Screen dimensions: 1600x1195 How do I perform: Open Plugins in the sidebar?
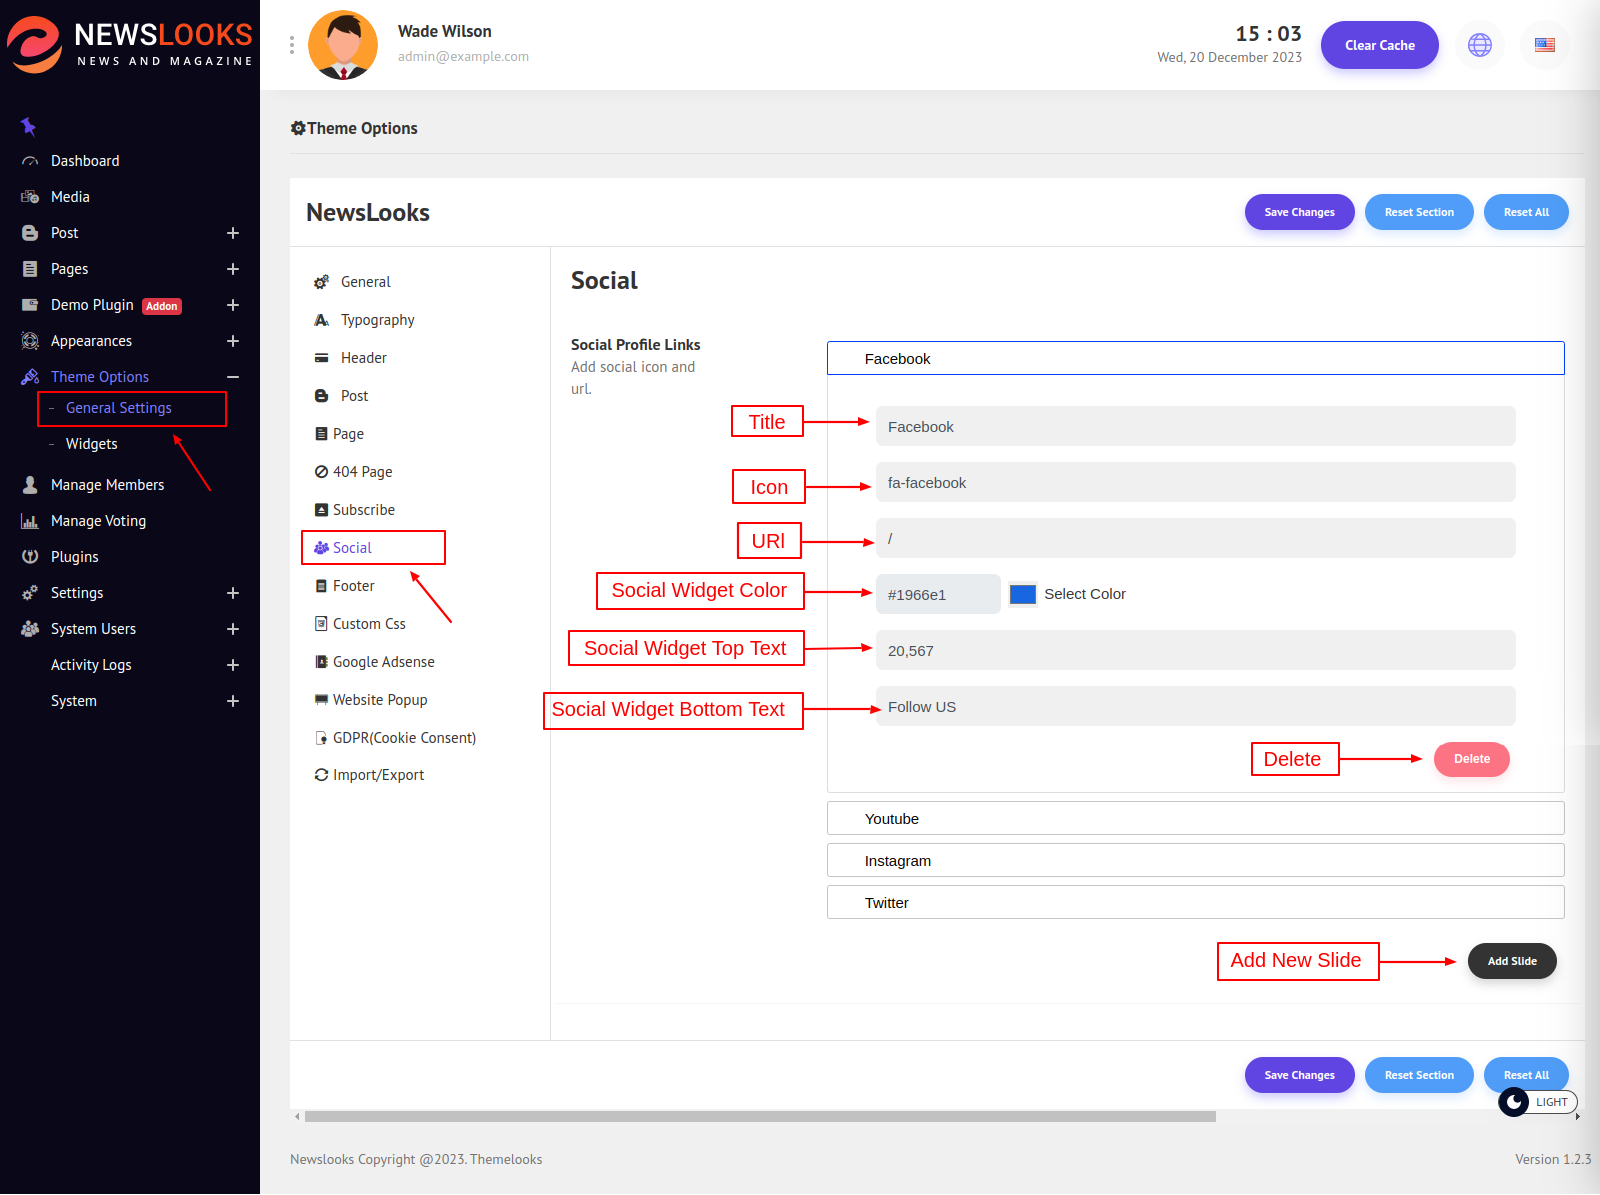[x=74, y=557]
